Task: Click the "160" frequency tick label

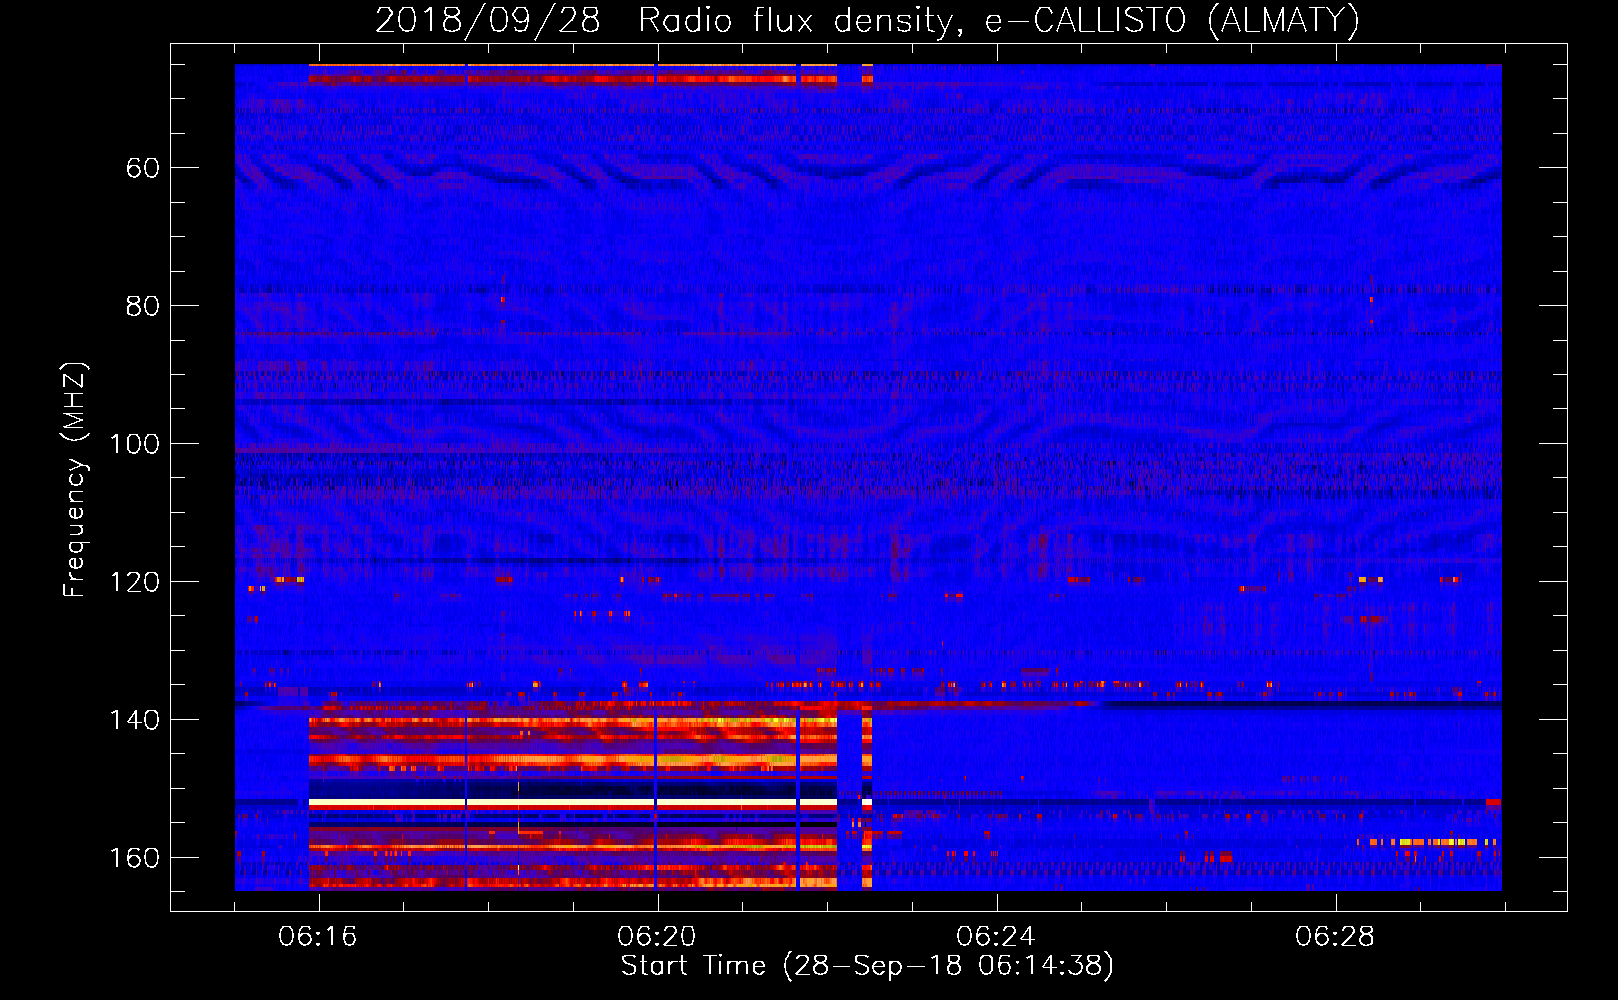Action: (135, 858)
